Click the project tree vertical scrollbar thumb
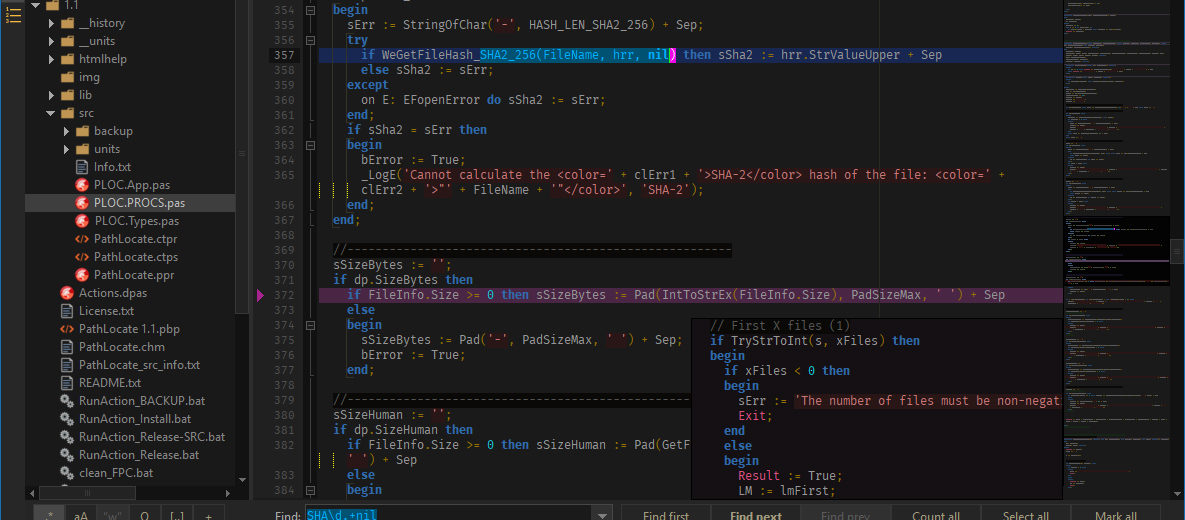The width and height of the screenshot is (1185, 520). [242, 155]
